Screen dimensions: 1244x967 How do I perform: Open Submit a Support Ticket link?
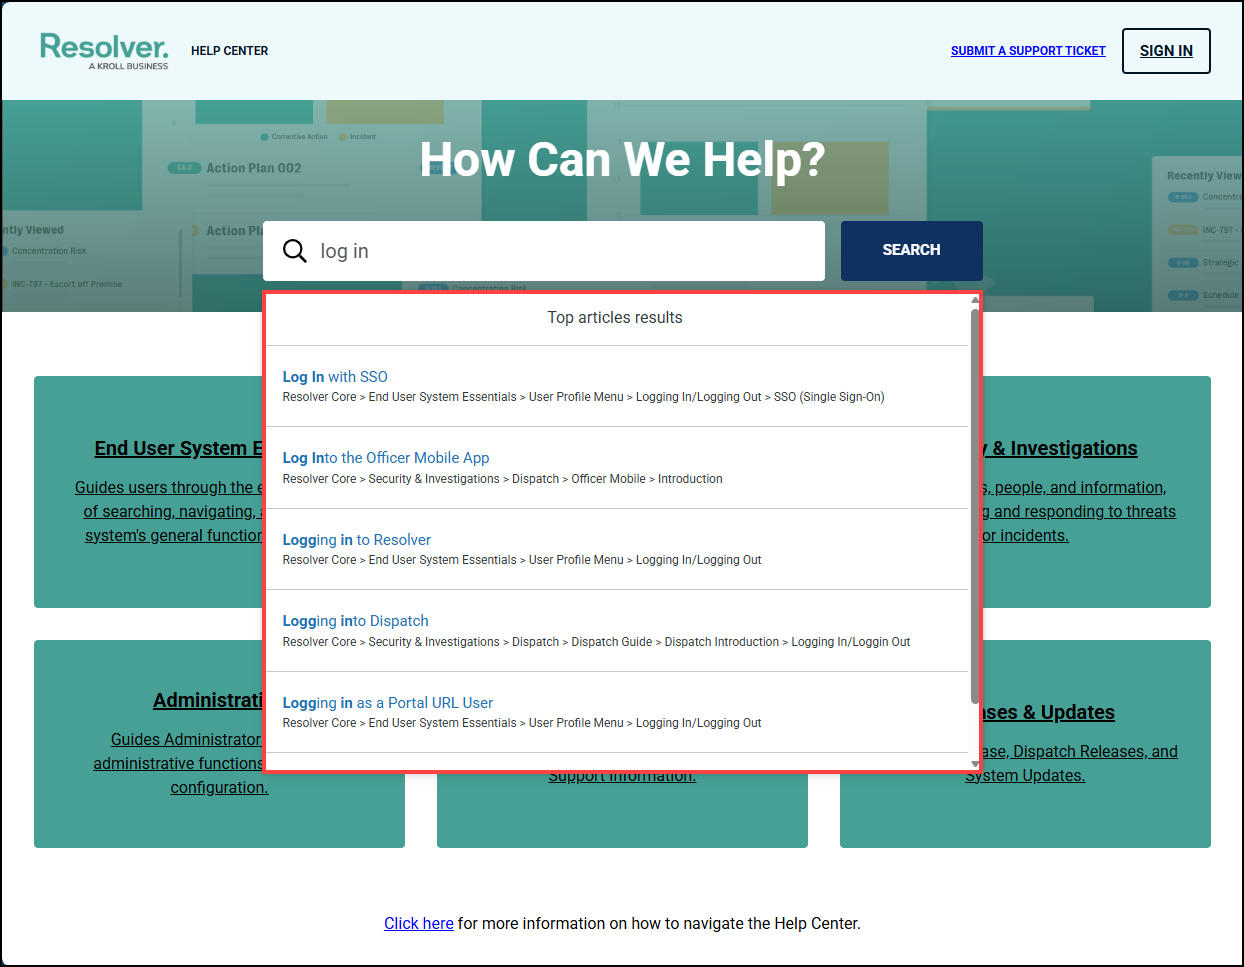(x=1028, y=51)
